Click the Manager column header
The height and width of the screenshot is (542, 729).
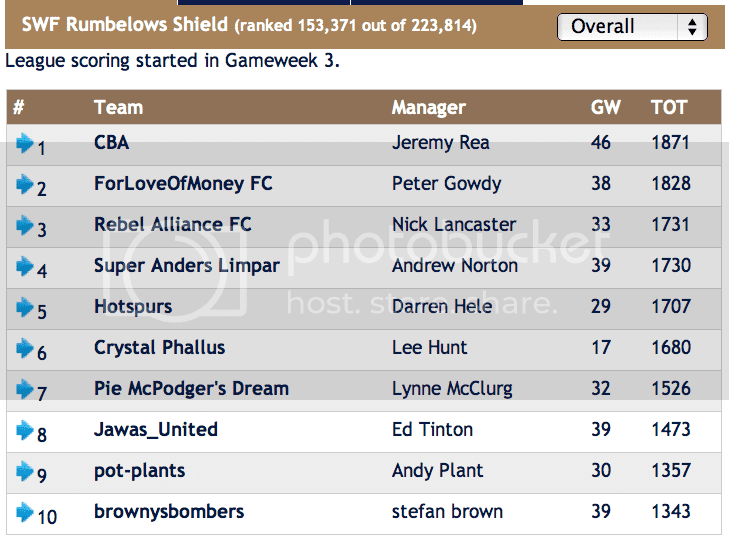[x=429, y=107]
